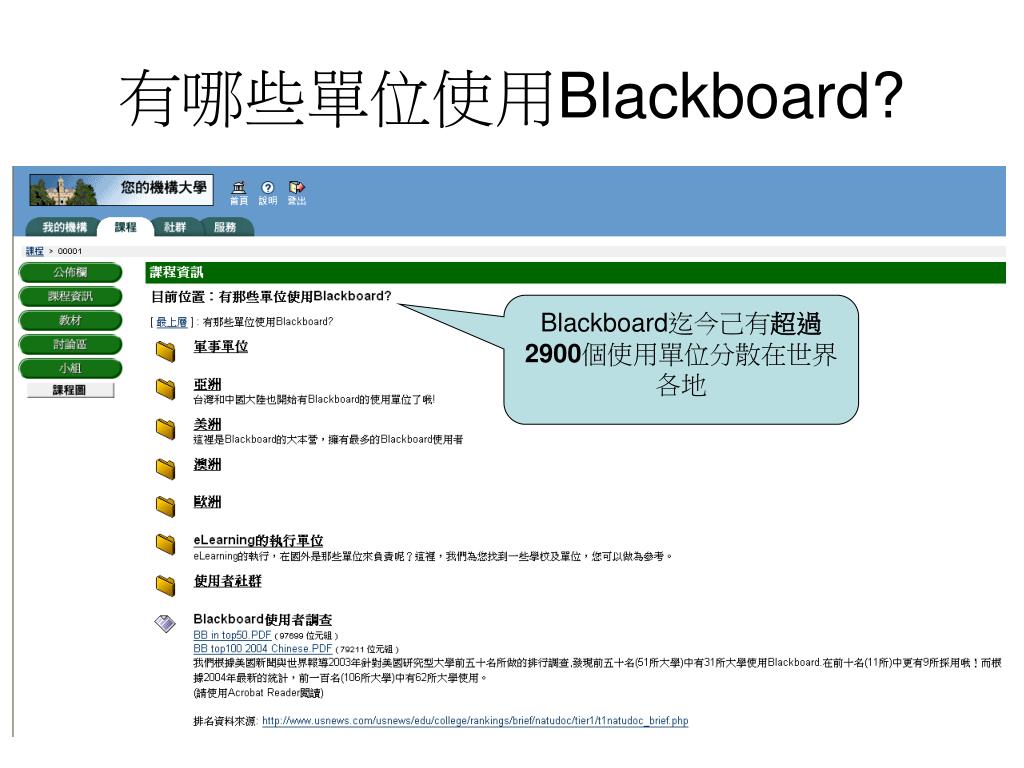Viewport: 1024px width, 768px height.
Task: Click the 課程圖 button
Action: coord(71,390)
